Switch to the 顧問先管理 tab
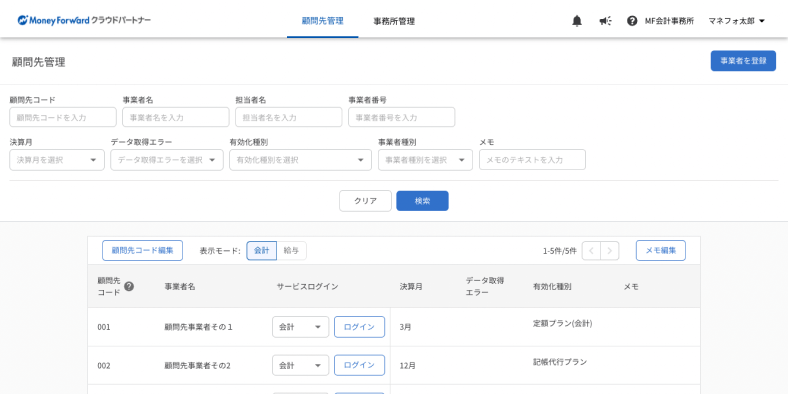The width and height of the screenshot is (788, 394). point(323,21)
